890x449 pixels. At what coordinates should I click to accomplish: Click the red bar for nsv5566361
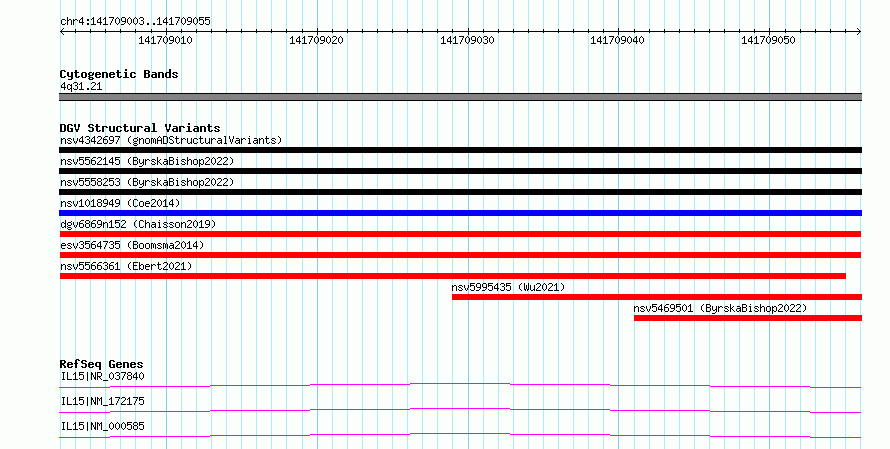click(452, 276)
